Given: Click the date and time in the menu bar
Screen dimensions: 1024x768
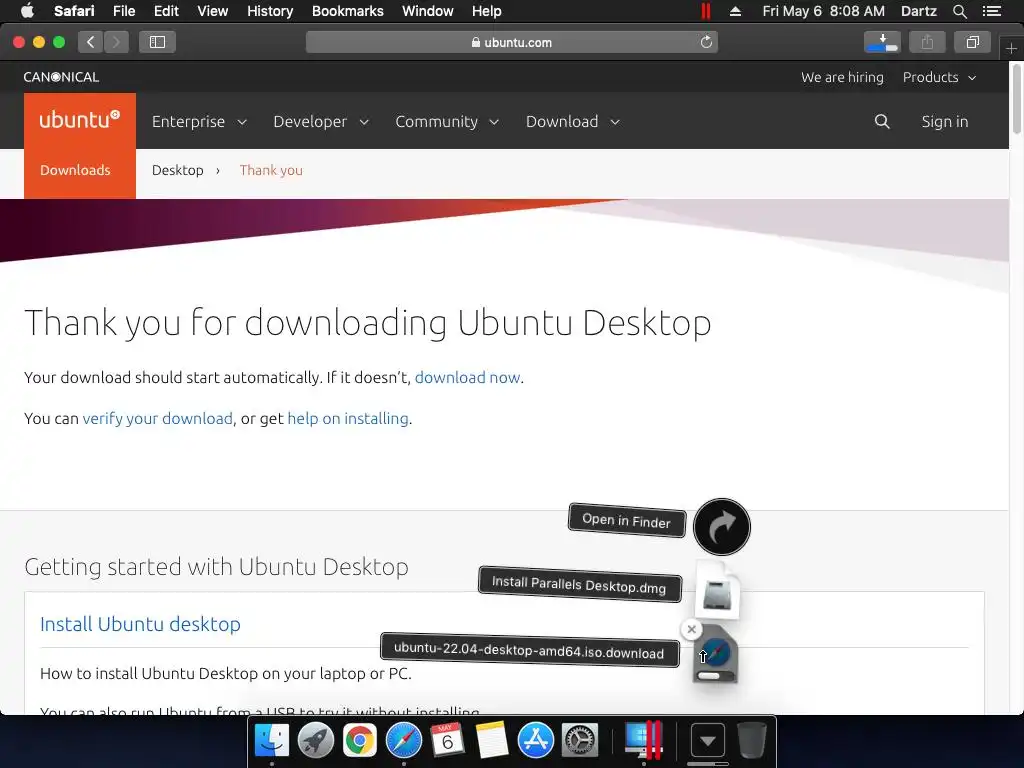Looking at the screenshot, I should click(x=824, y=11).
